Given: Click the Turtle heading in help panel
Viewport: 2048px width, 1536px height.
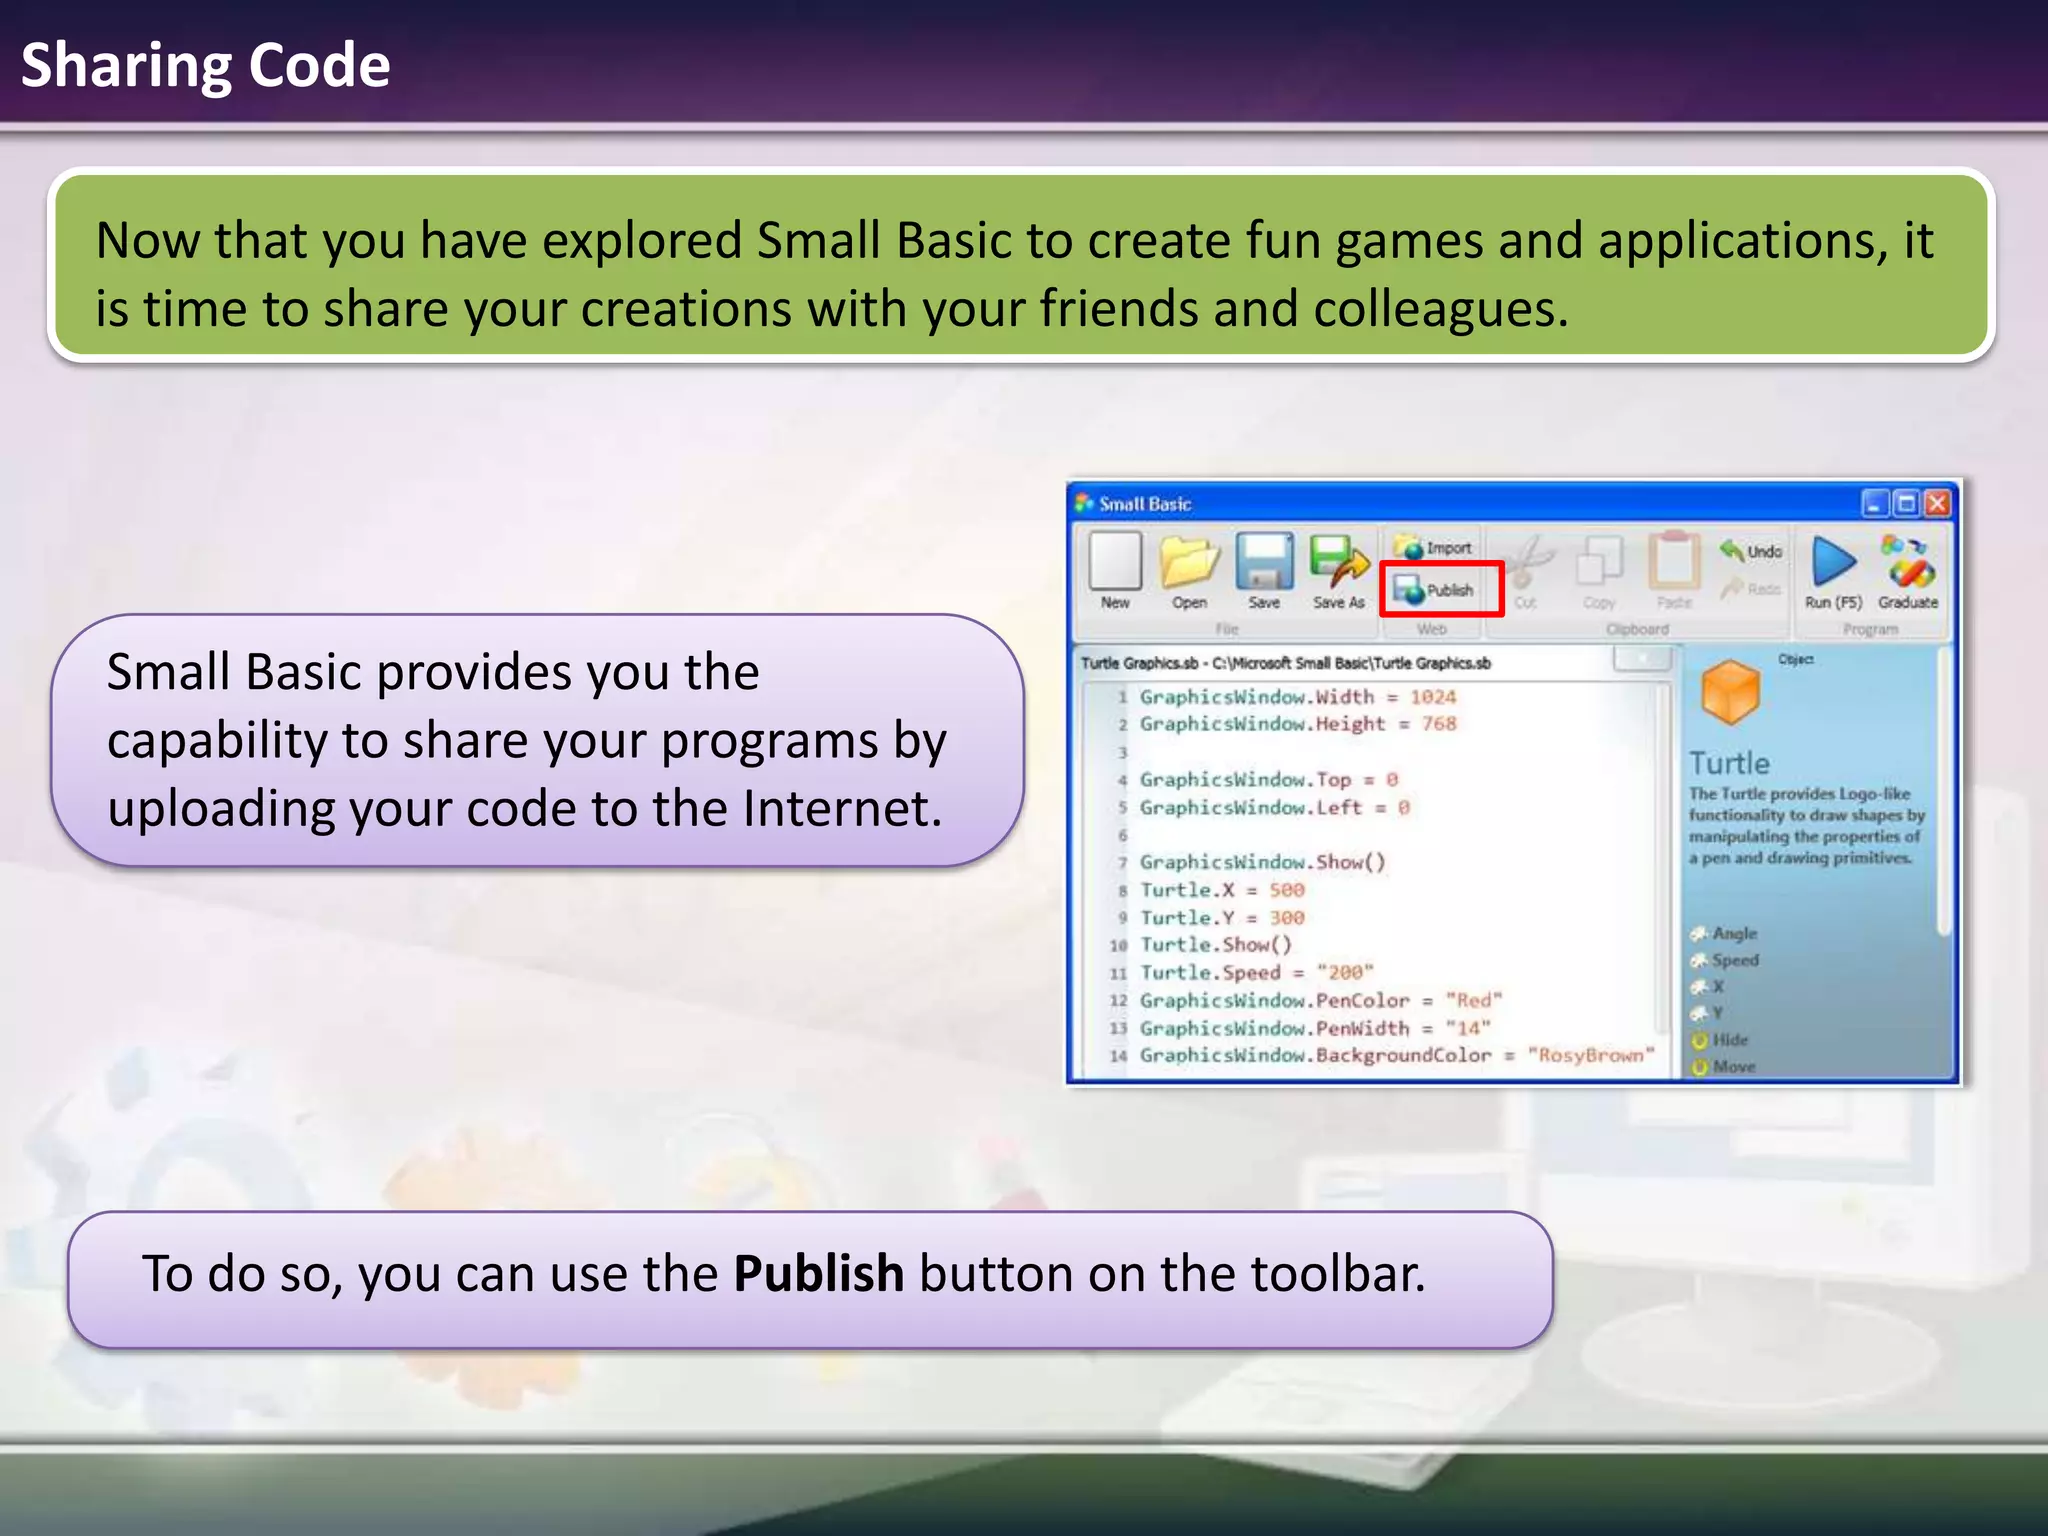Looking at the screenshot, I should tap(1729, 764).
